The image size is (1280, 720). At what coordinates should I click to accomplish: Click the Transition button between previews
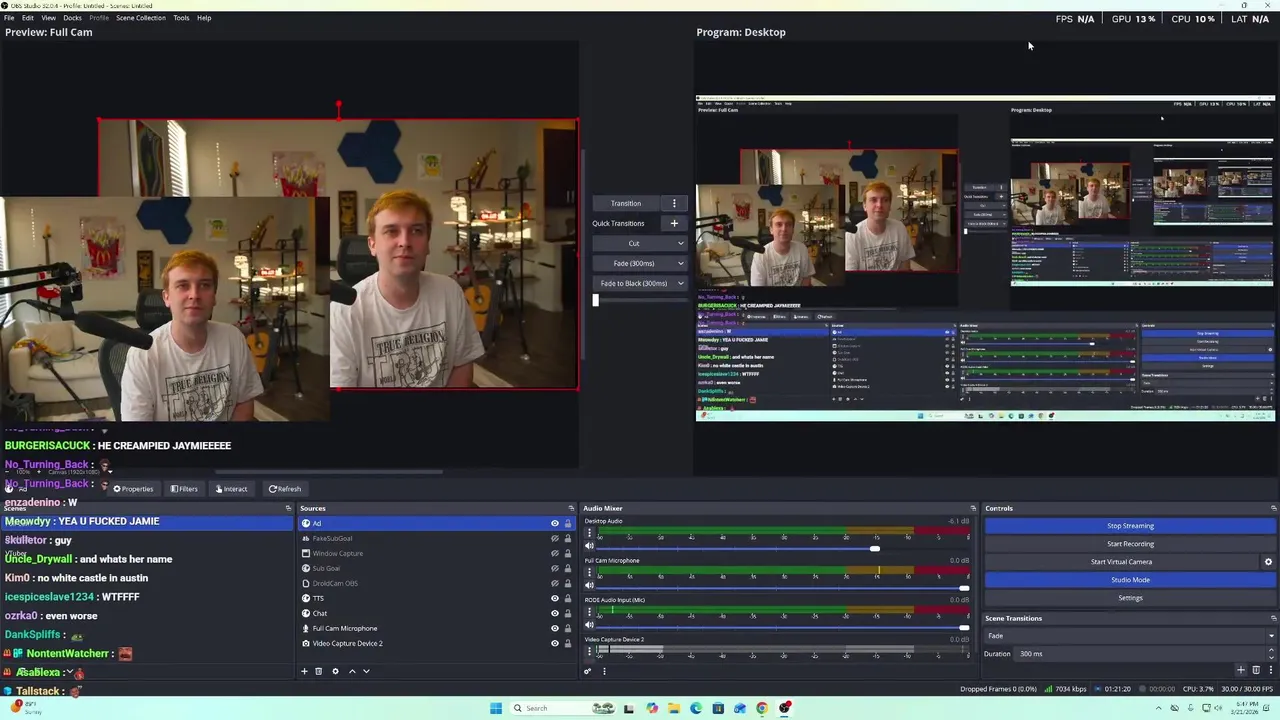[626, 203]
